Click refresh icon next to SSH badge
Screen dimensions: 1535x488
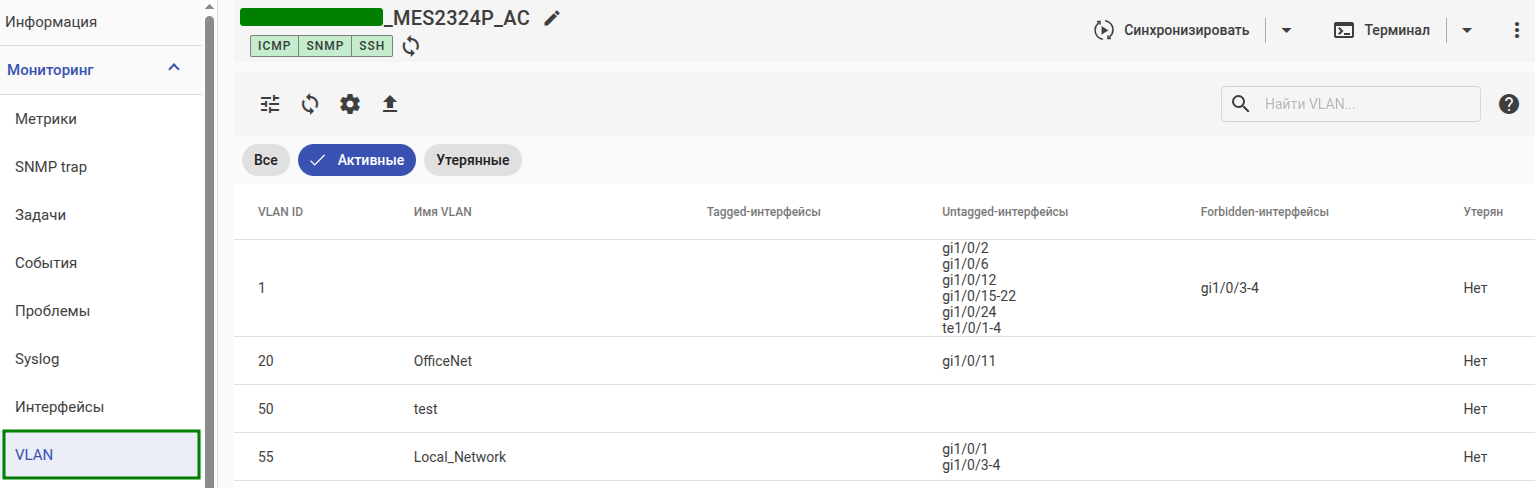[411, 46]
